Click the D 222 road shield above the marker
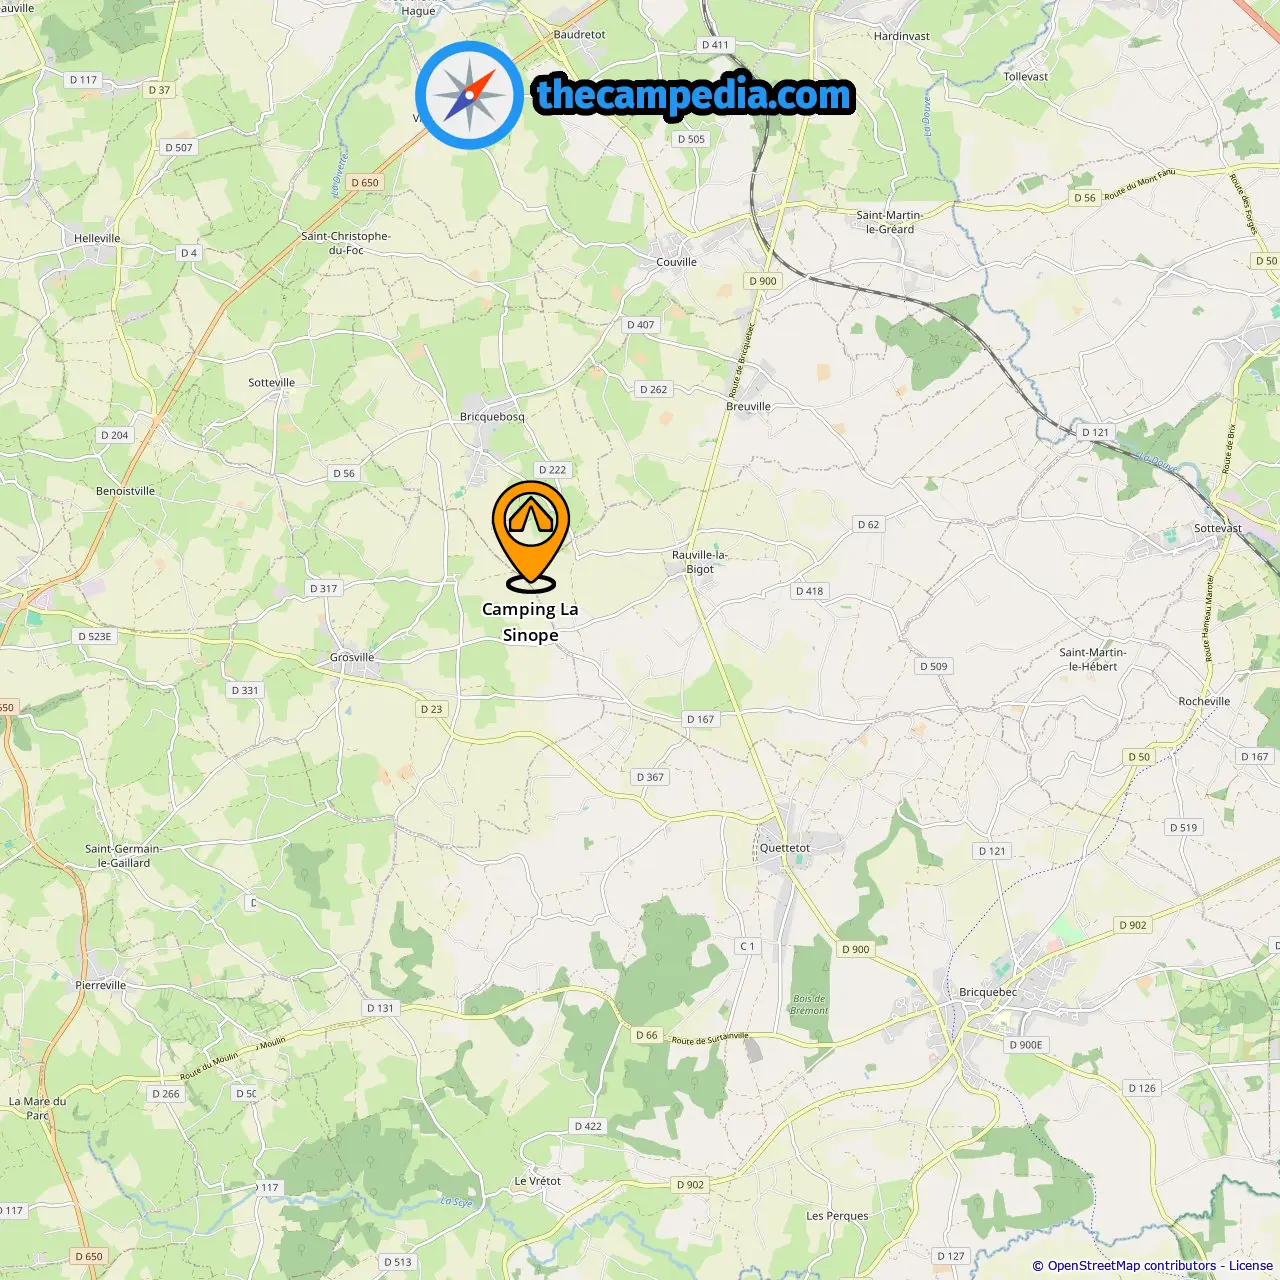The width and height of the screenshot is (1280, 1280). click(552, 470)
